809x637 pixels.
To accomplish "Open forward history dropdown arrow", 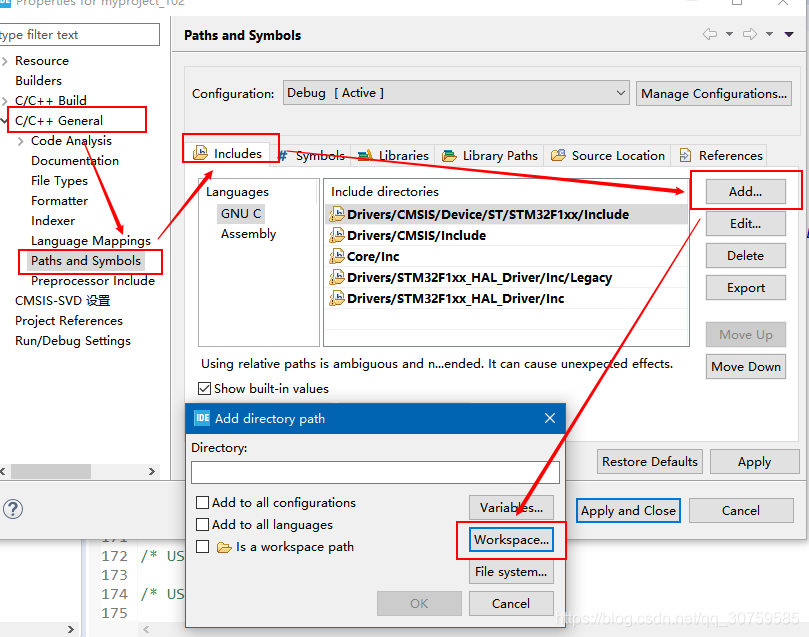I will (769, 34).
